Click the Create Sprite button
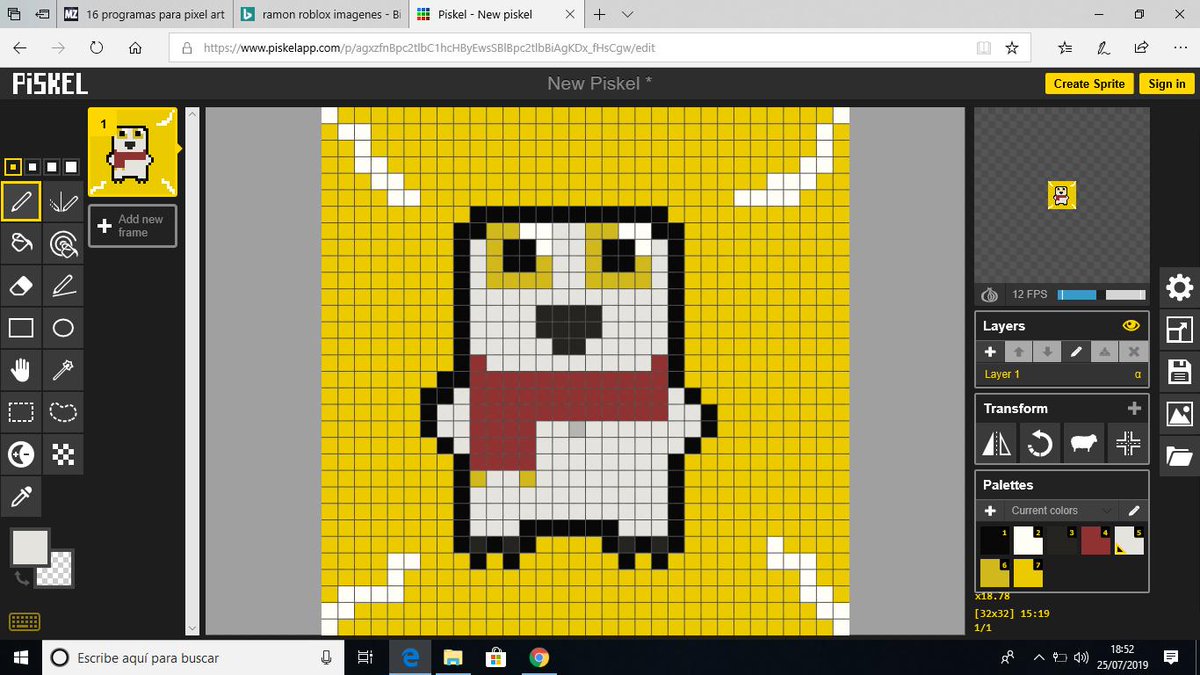The height and width of the screenshot is (675, 1200). [x=1089, y=84]
